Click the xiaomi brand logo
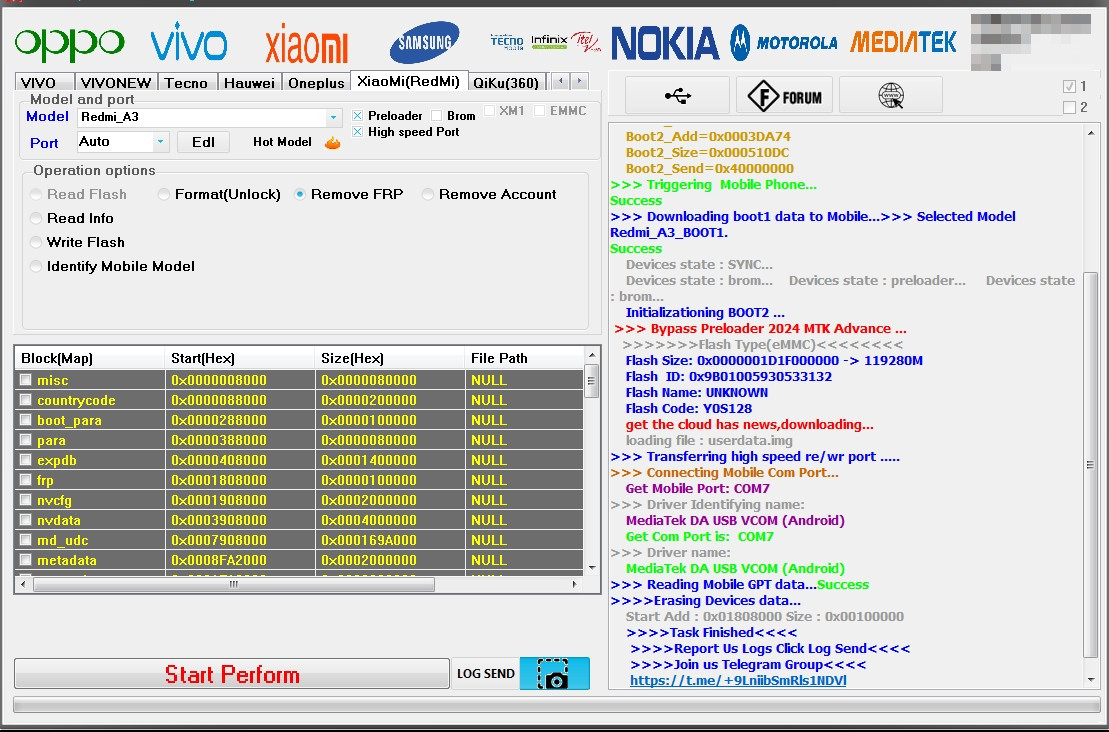This screenshot has width=1109, height=732. [x=306, y=45]
